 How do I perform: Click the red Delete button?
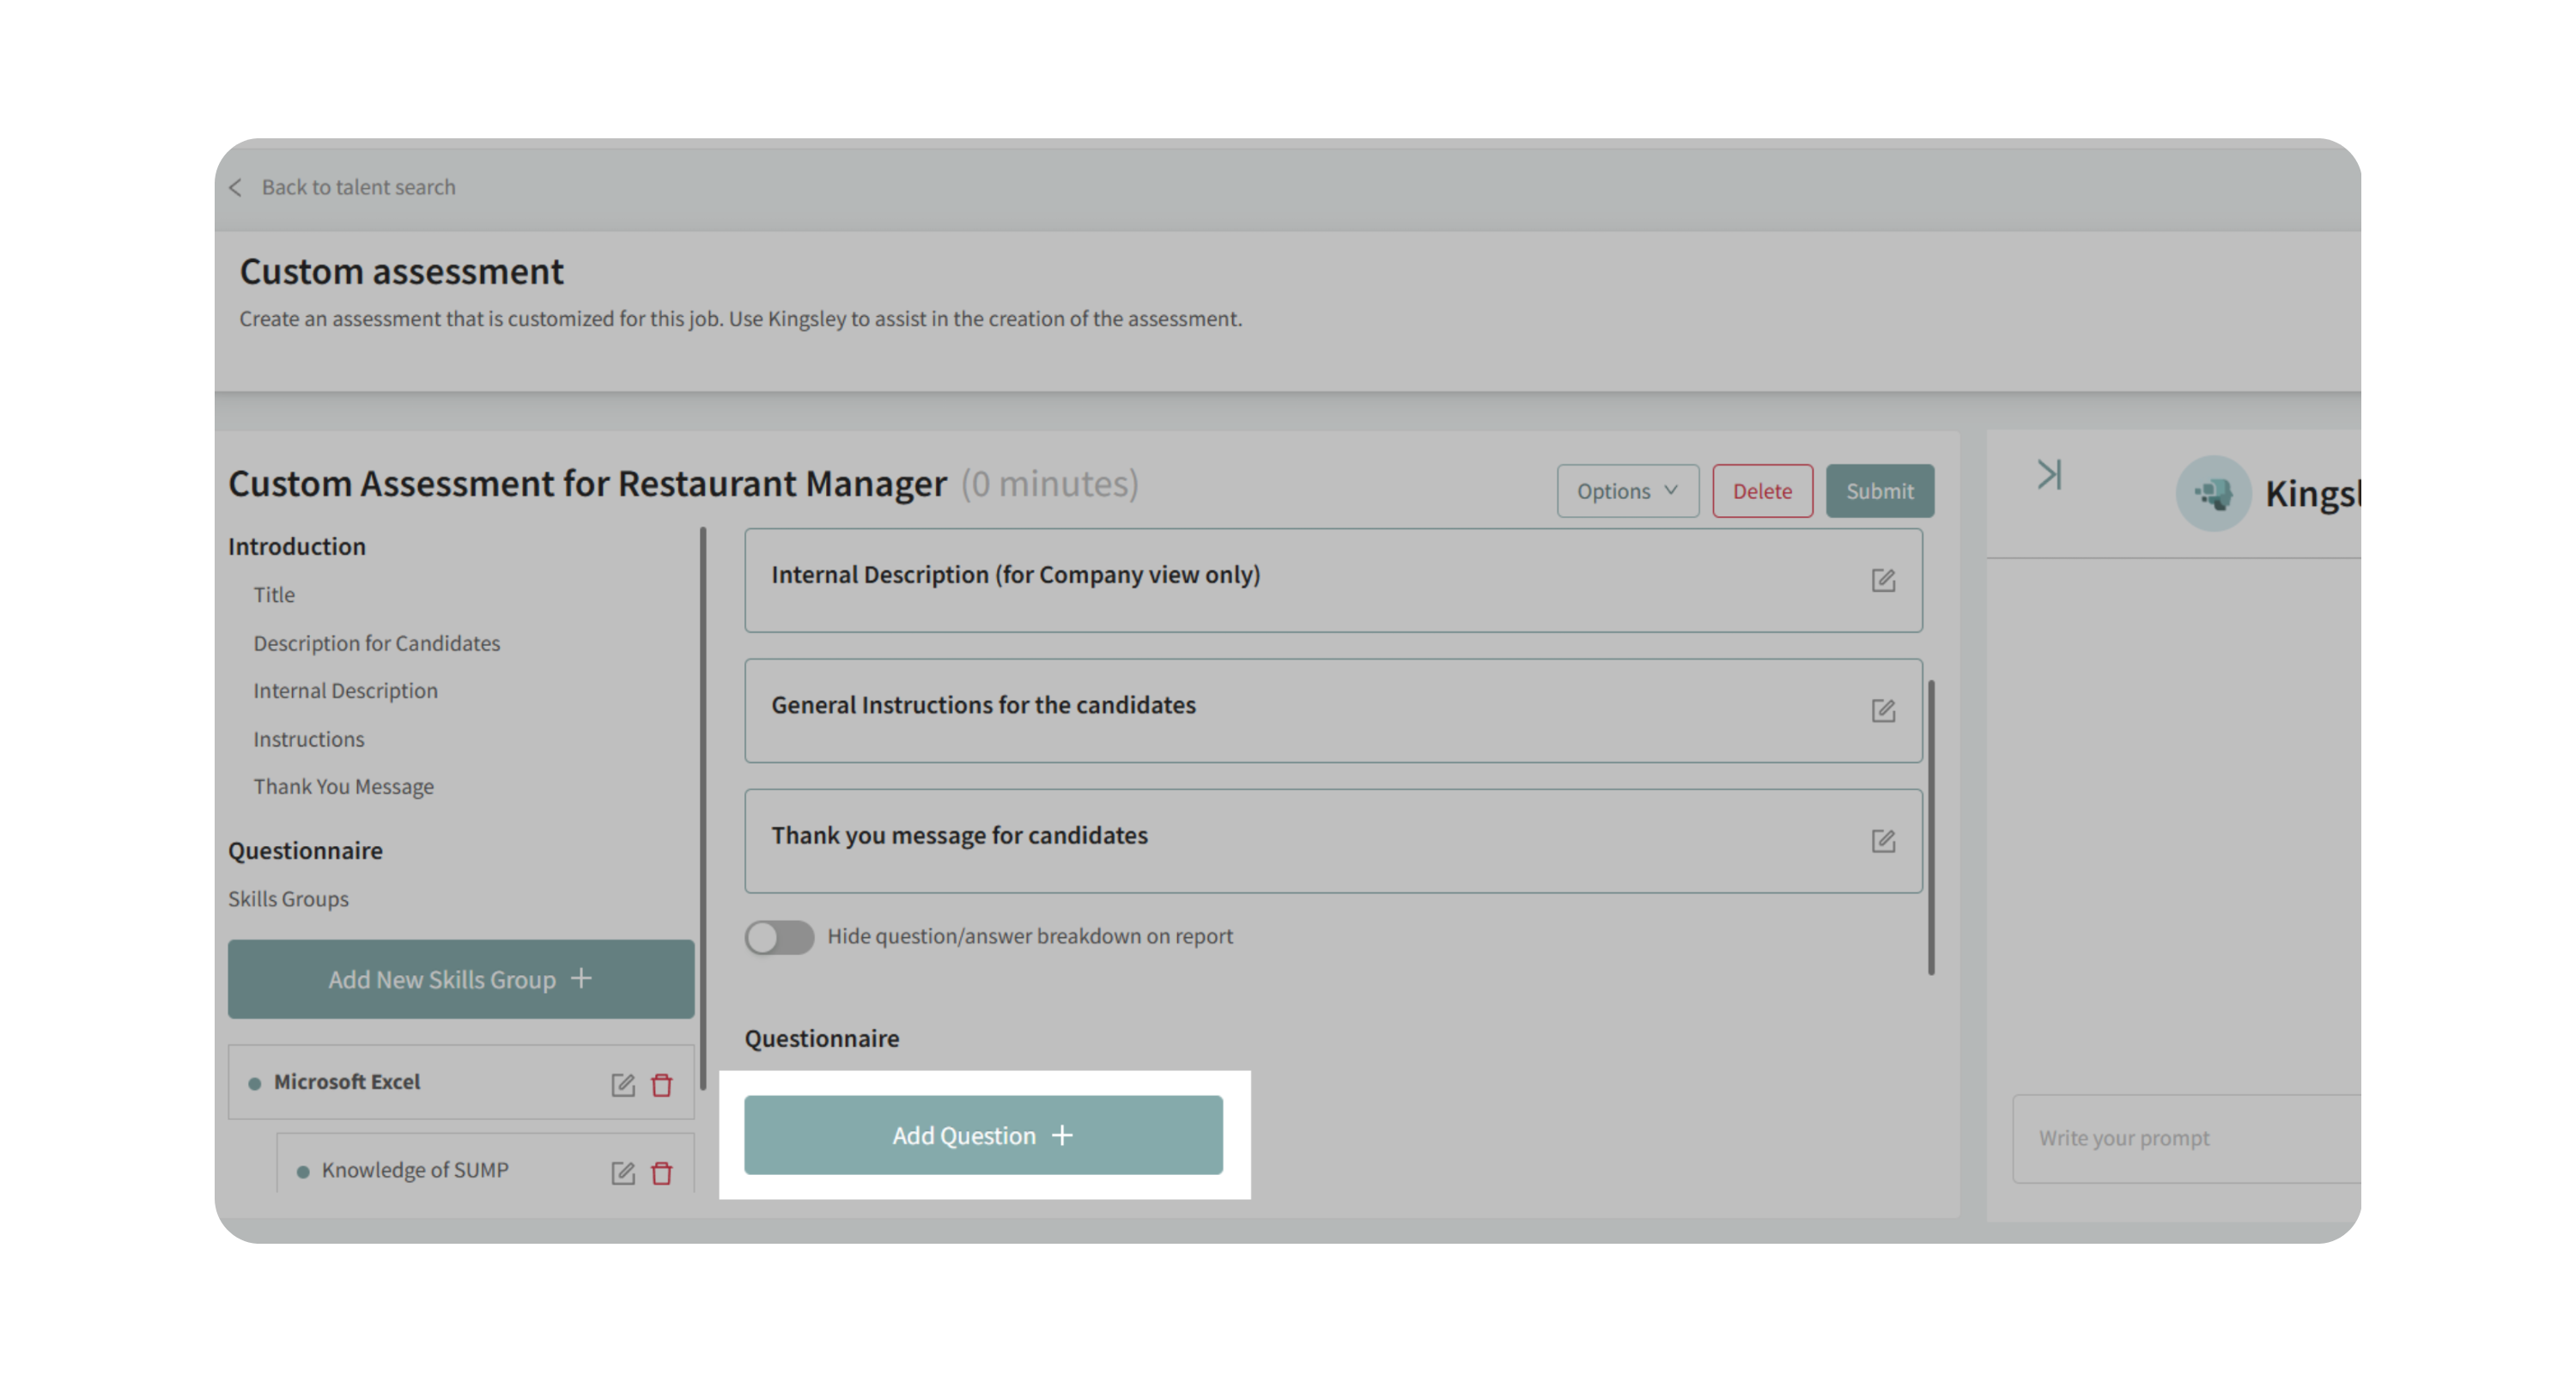pyautogui.click(x=1761, y=491)
